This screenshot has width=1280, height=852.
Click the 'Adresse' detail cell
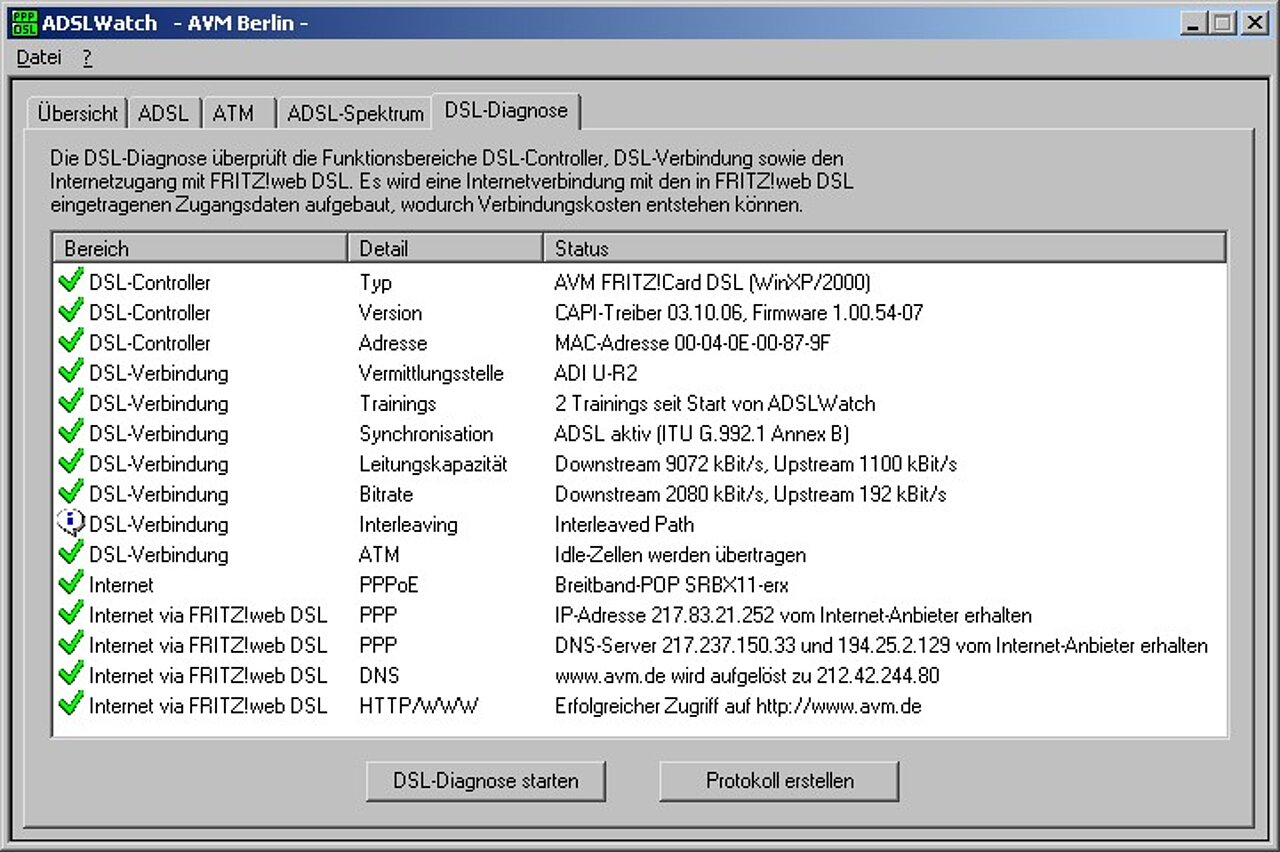(393, 343)
